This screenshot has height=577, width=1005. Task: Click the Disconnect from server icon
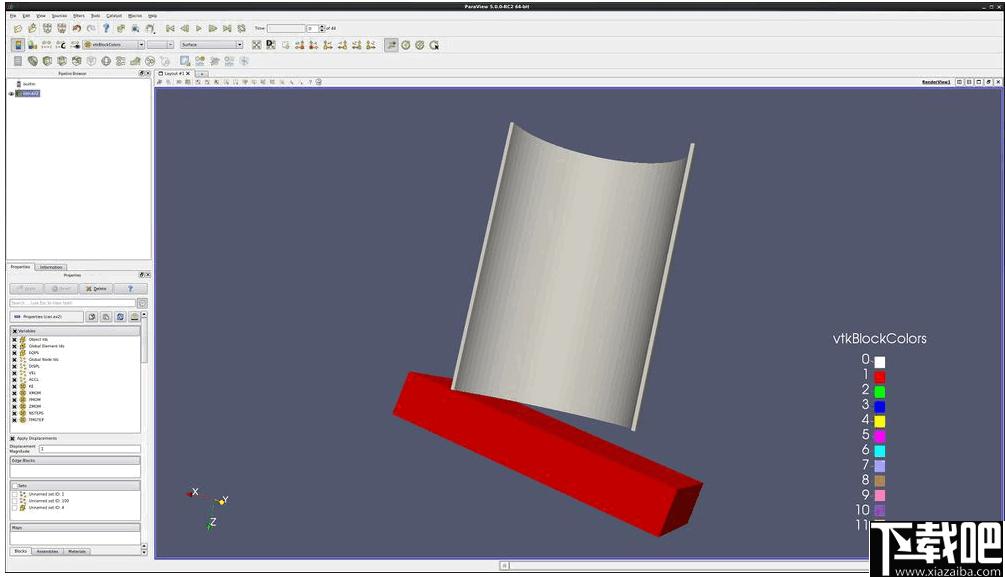tap(62, 28)
